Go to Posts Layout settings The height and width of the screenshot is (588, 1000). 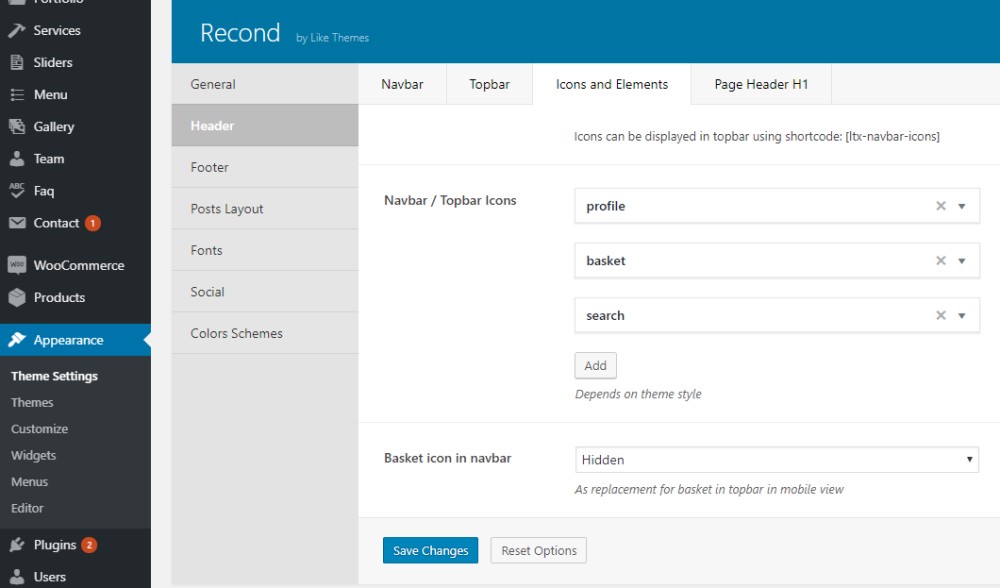point(265,209)
